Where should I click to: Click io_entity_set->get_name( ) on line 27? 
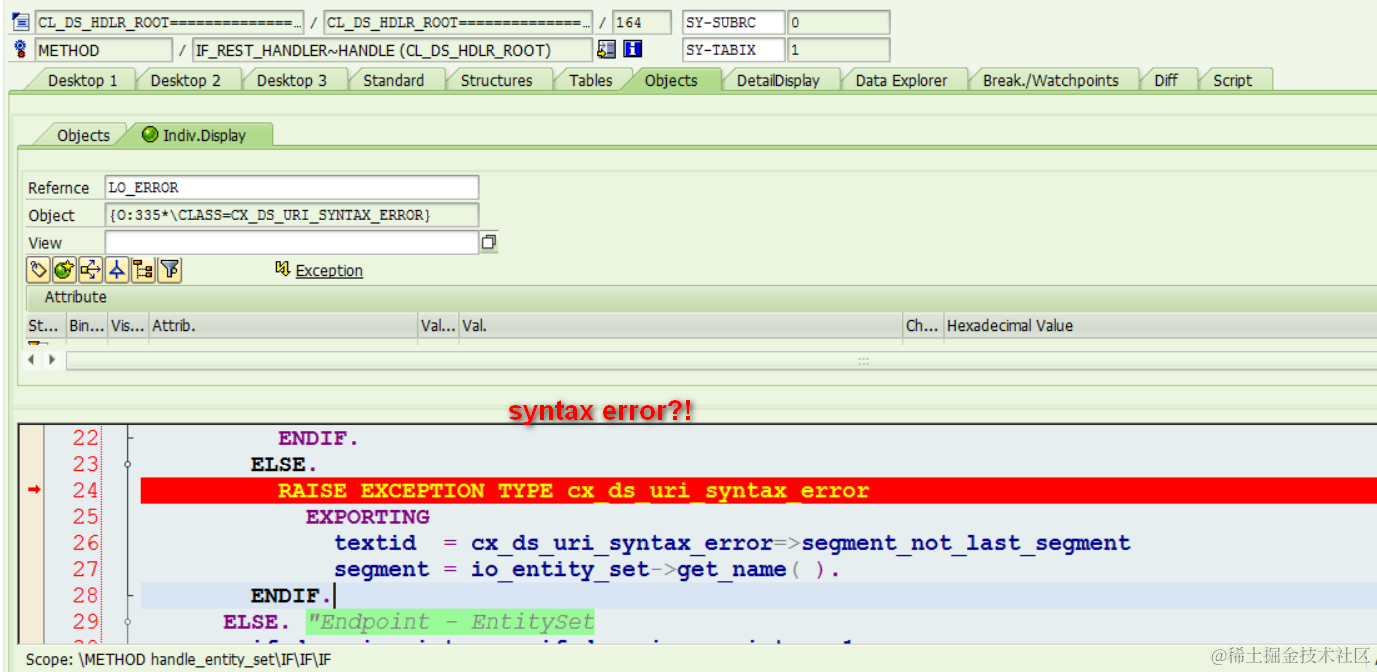(x=655, y=569)
